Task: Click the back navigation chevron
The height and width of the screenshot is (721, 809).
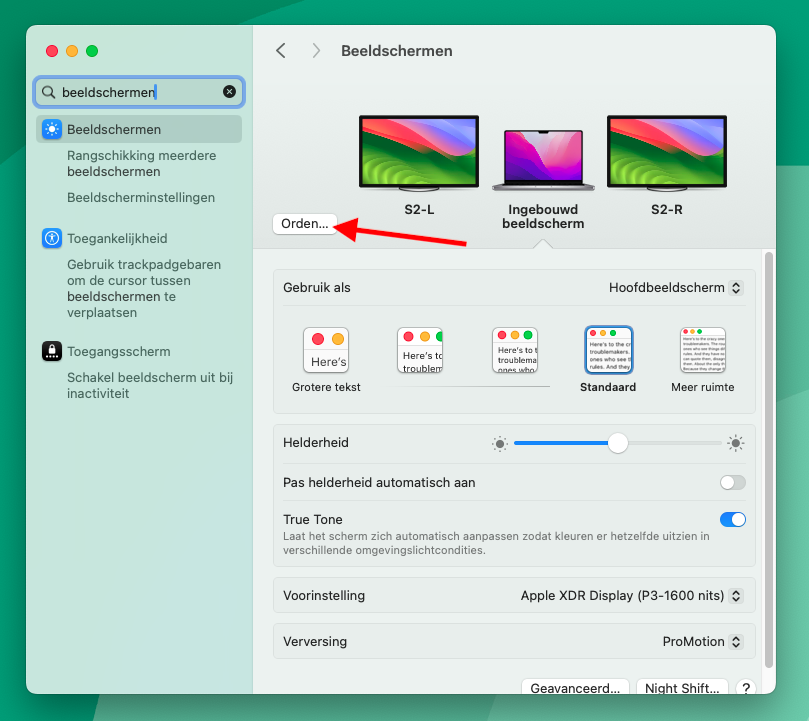Action: coord(281,51)
